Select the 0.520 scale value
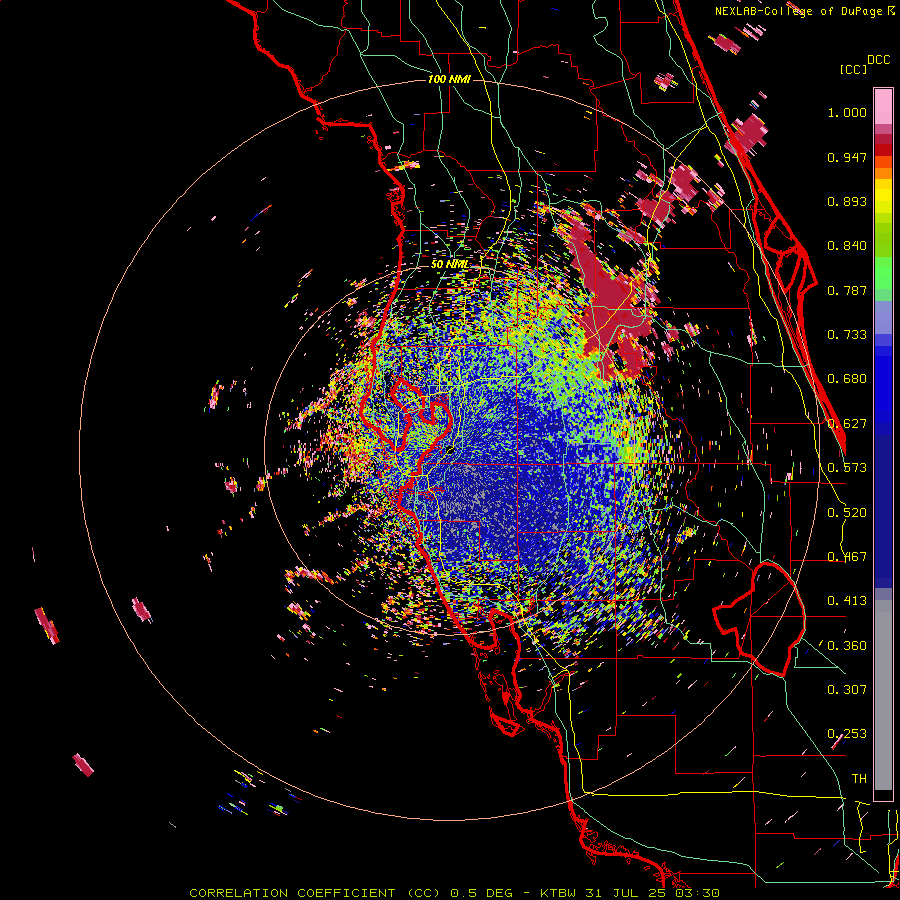Viewport: 900px width, 900px height. (x=847, y=513)
